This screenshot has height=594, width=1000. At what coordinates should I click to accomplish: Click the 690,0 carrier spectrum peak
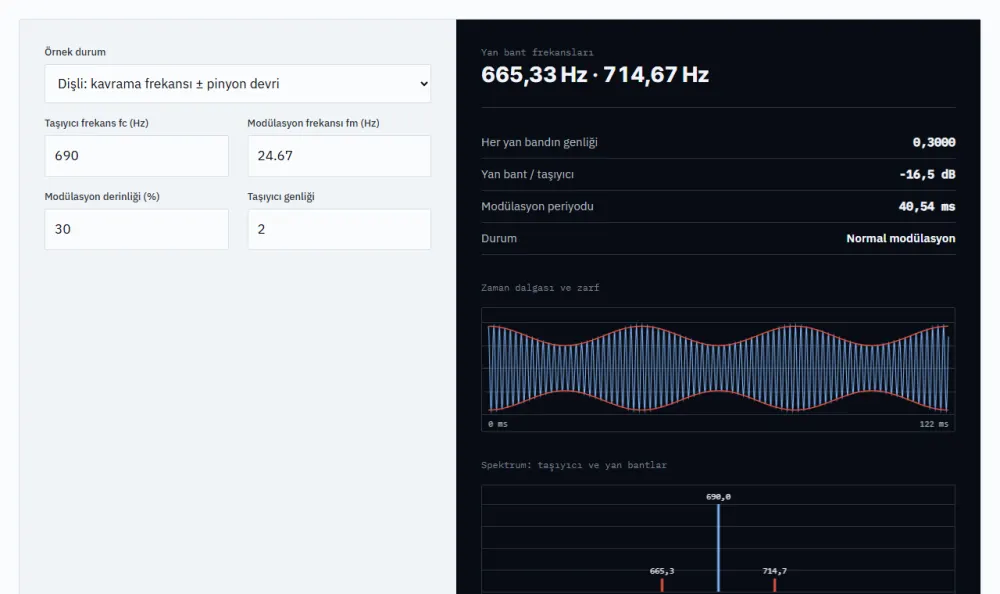pyautogui.click(x=718, y=547)
